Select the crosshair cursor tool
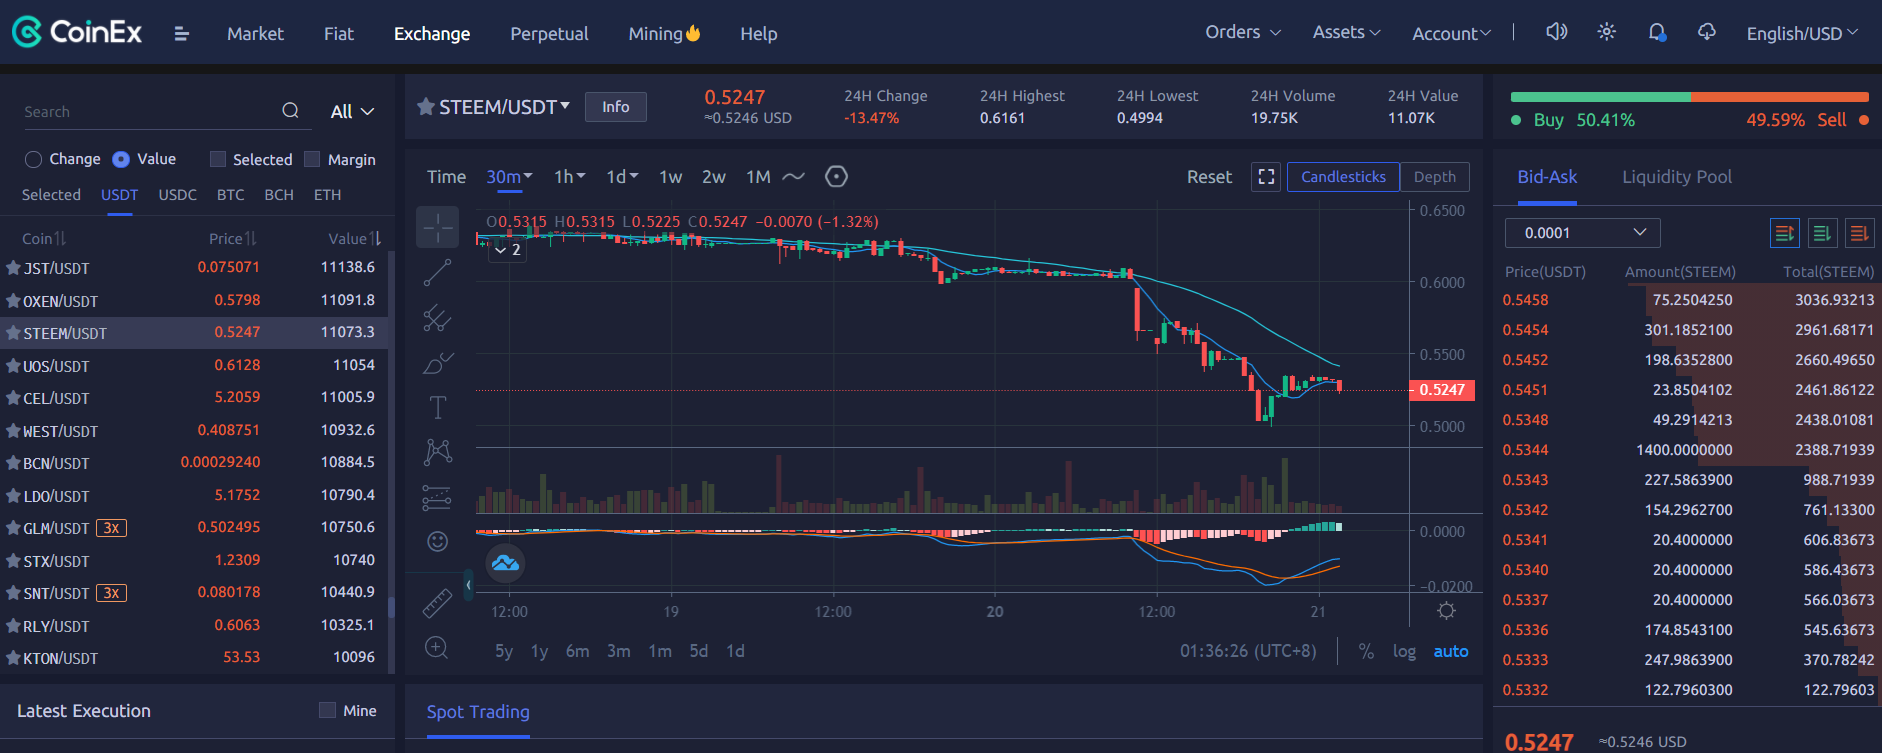This screenshot has width=1882, height=753. (438, 228)
